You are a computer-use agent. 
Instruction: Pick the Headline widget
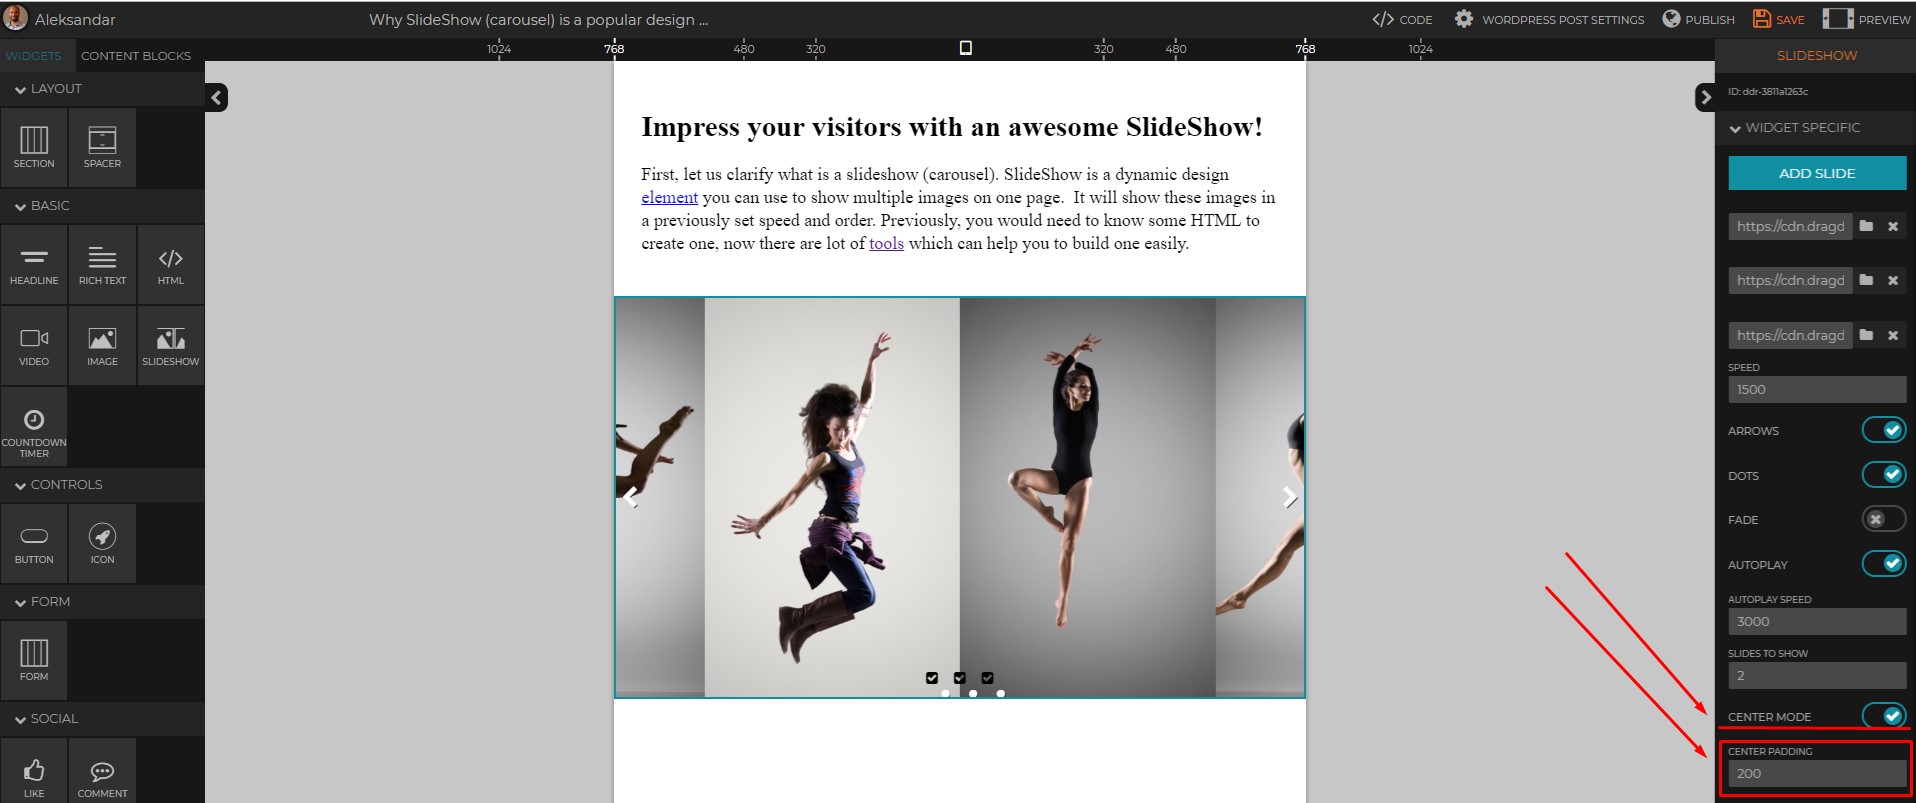(34, 265)
